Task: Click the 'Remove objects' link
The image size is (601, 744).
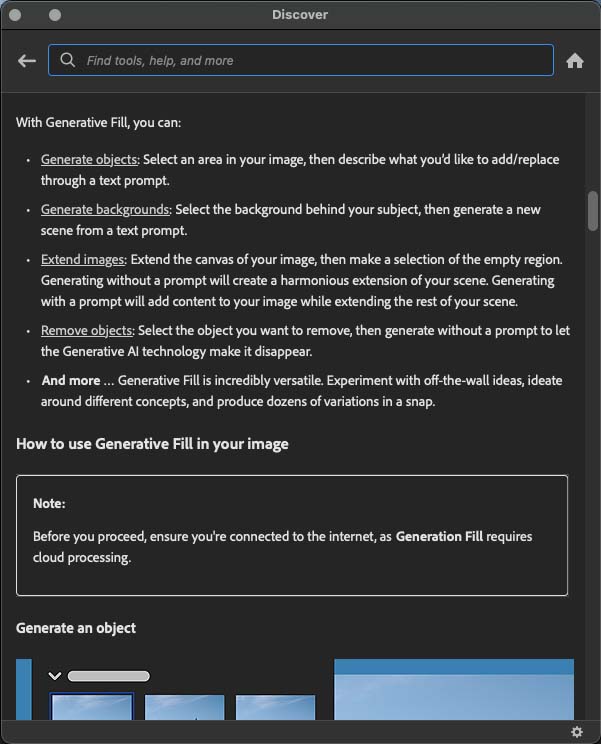Action: [x=86, y=330]
